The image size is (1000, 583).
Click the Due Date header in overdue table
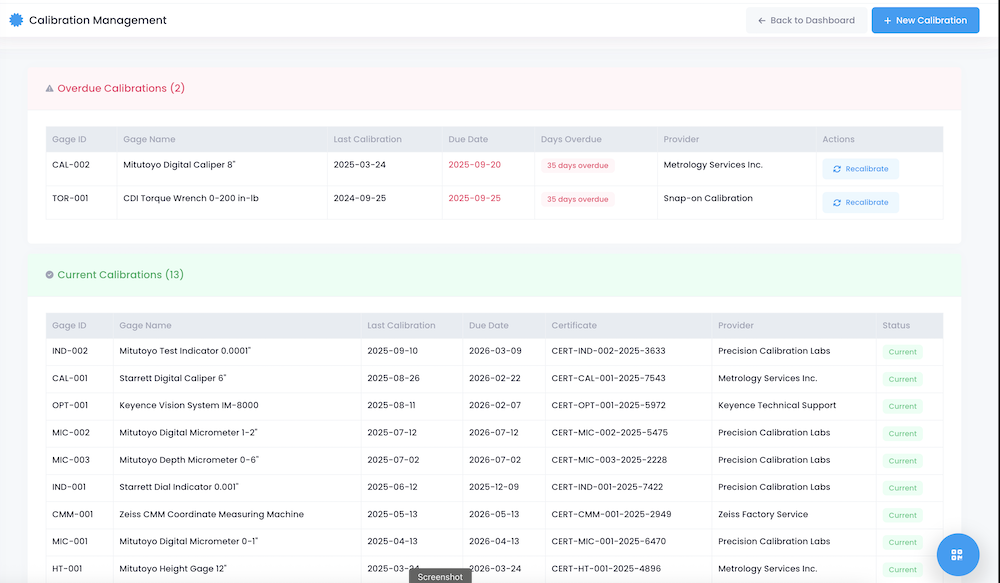469,139
